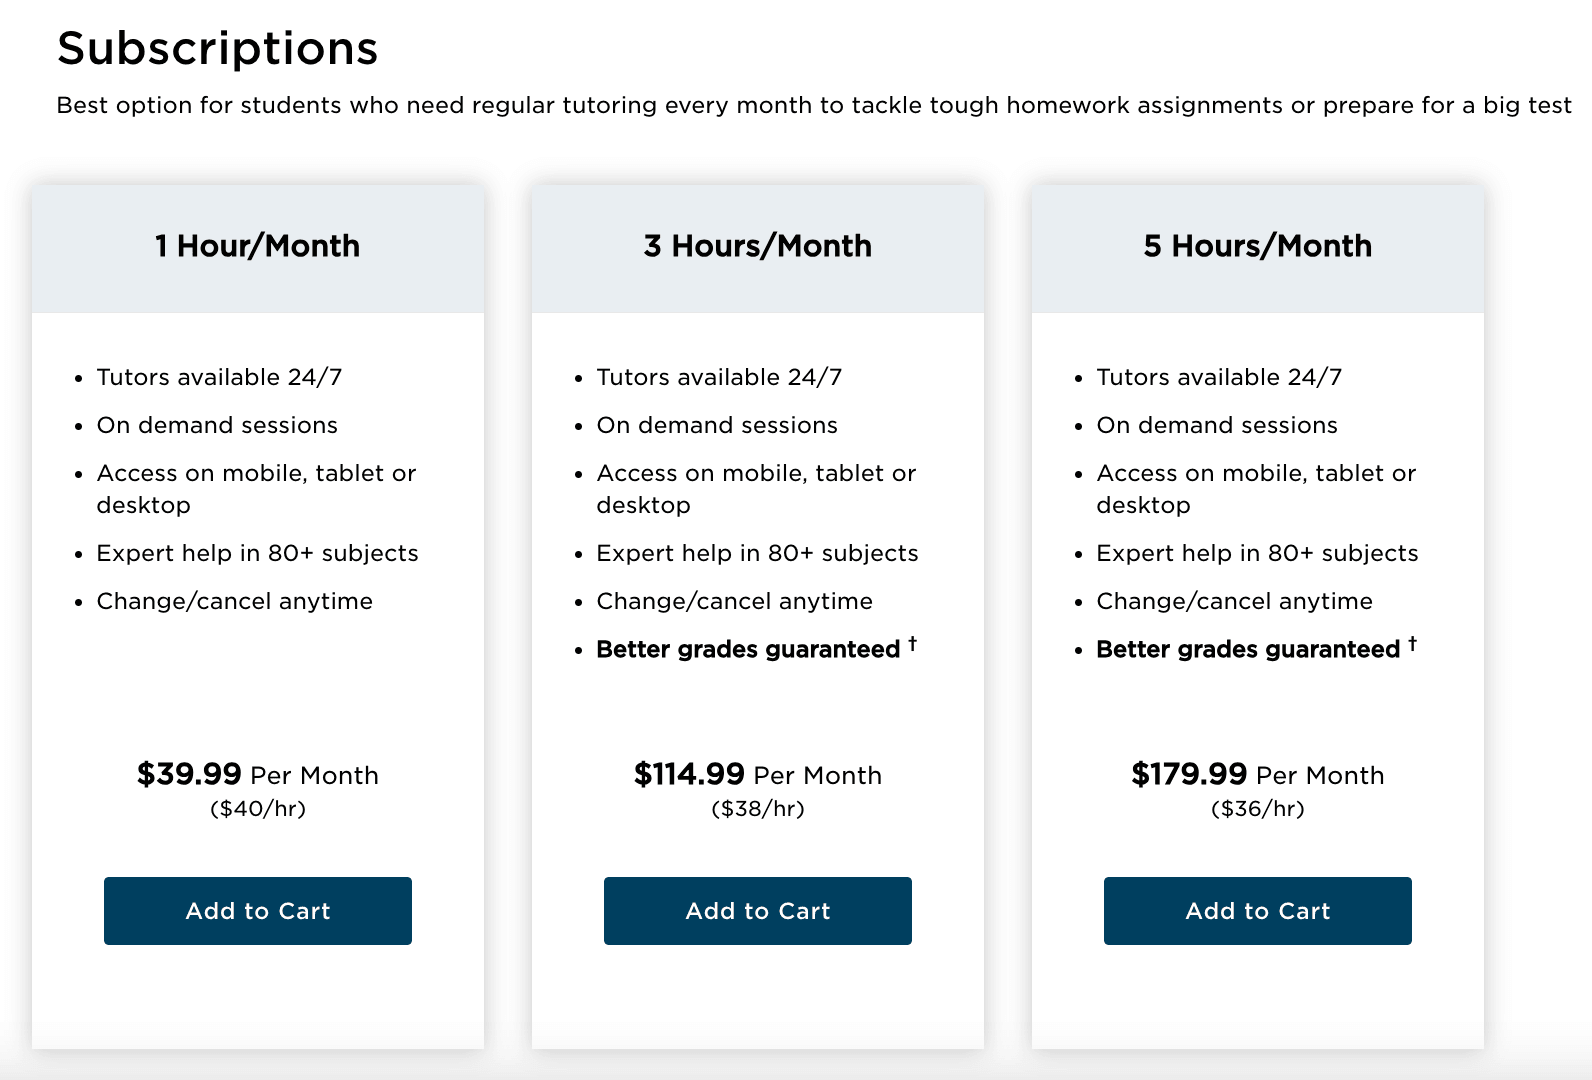The width and height of the screenshot is (1592, 1080).
Task: Click the ($40/hr) rate text
Action: coord(257,809)
